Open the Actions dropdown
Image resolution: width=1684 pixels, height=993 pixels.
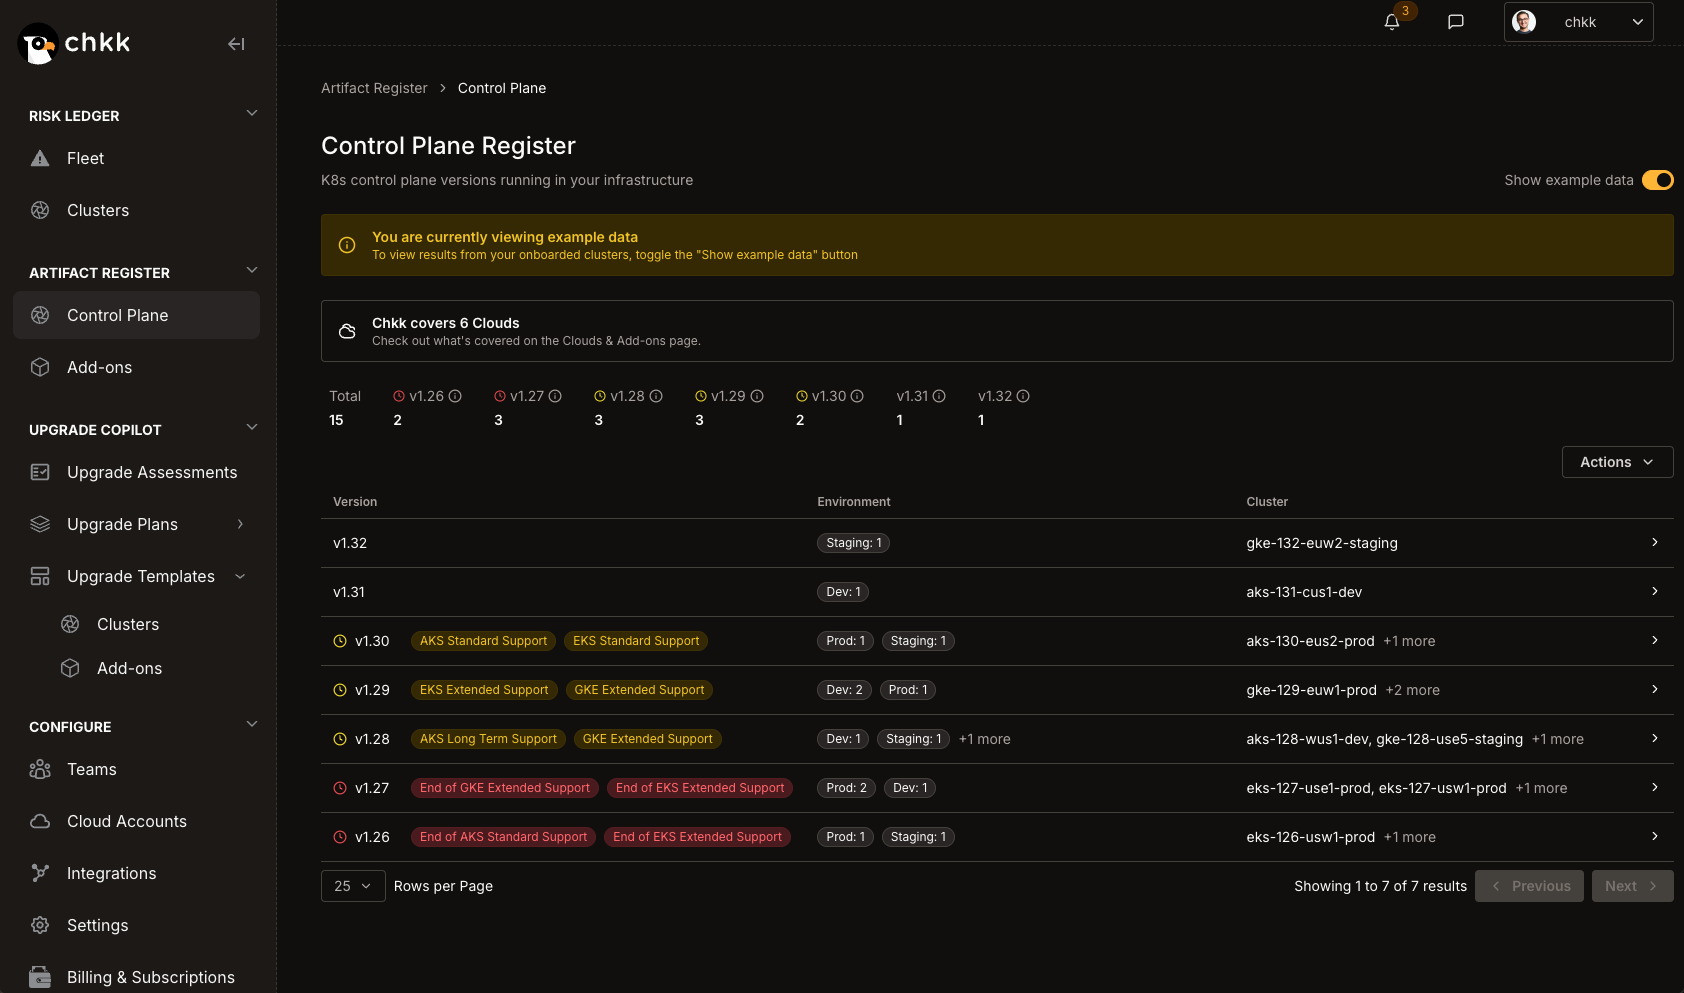pyautogui.click(x=1617, y=462)
